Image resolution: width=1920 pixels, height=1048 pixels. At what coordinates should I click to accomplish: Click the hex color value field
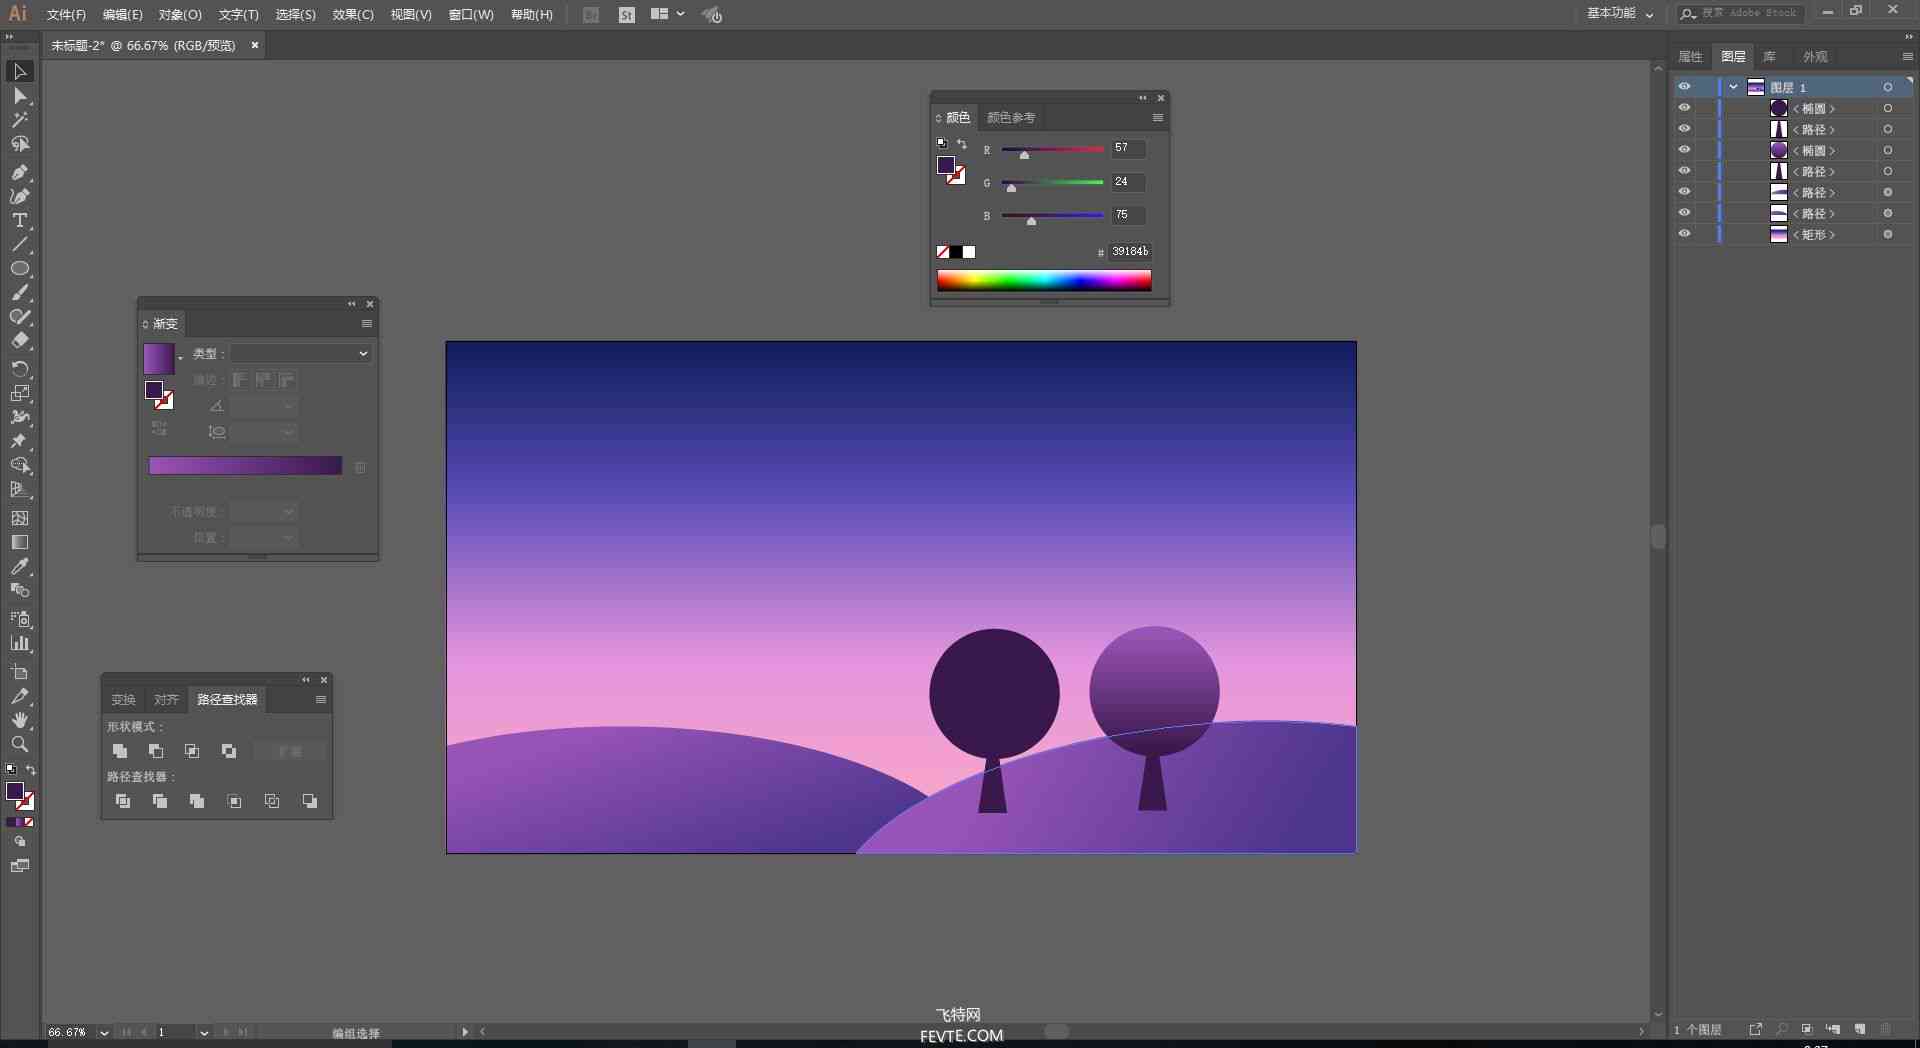1129,252
